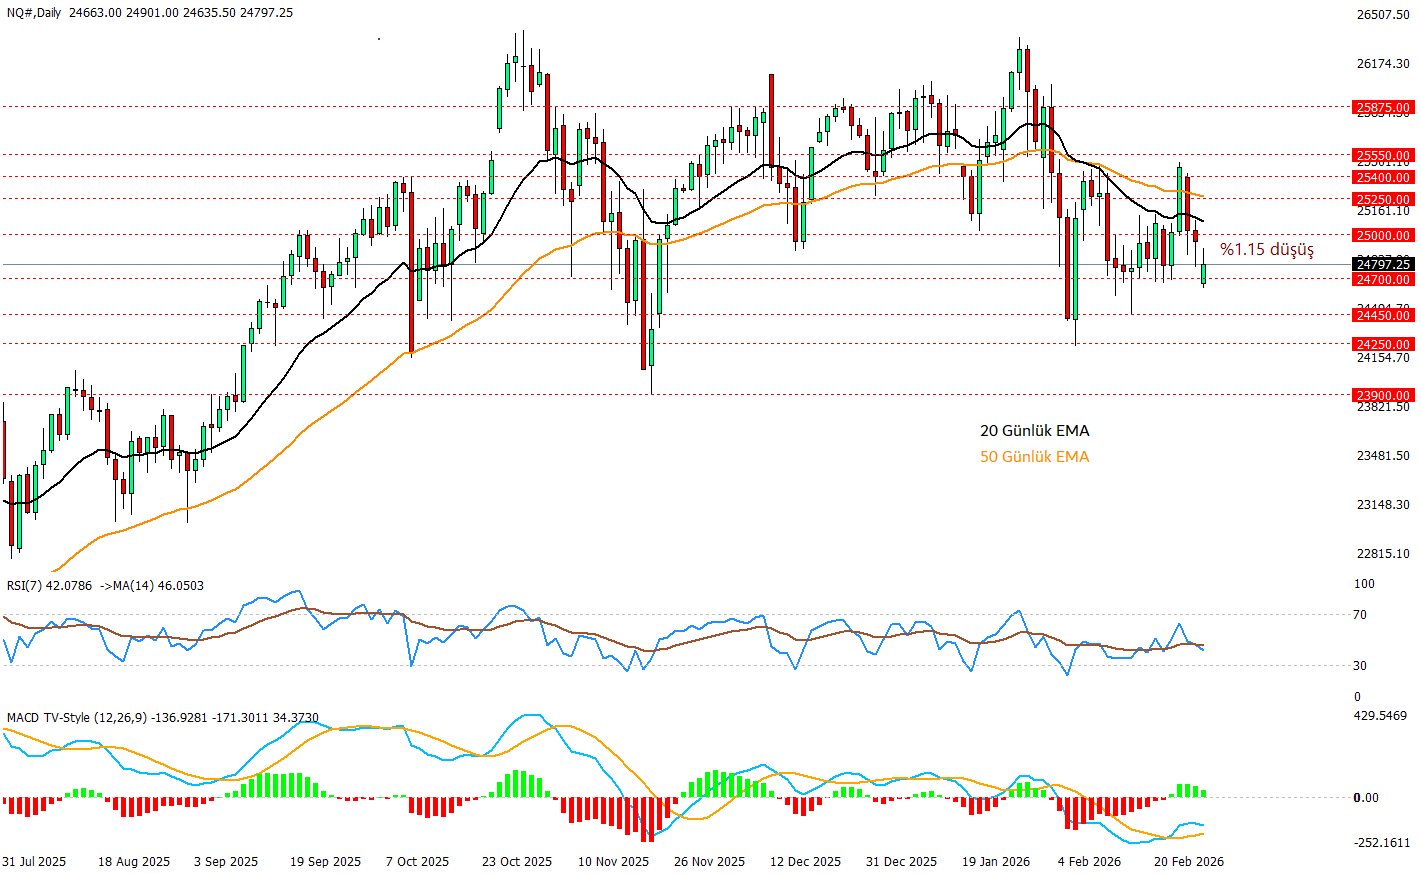The height and width of the screenshot is (874, 1421).
Task: Select the 24250.00 horizontal level tag
Action: pos(1382,344)
